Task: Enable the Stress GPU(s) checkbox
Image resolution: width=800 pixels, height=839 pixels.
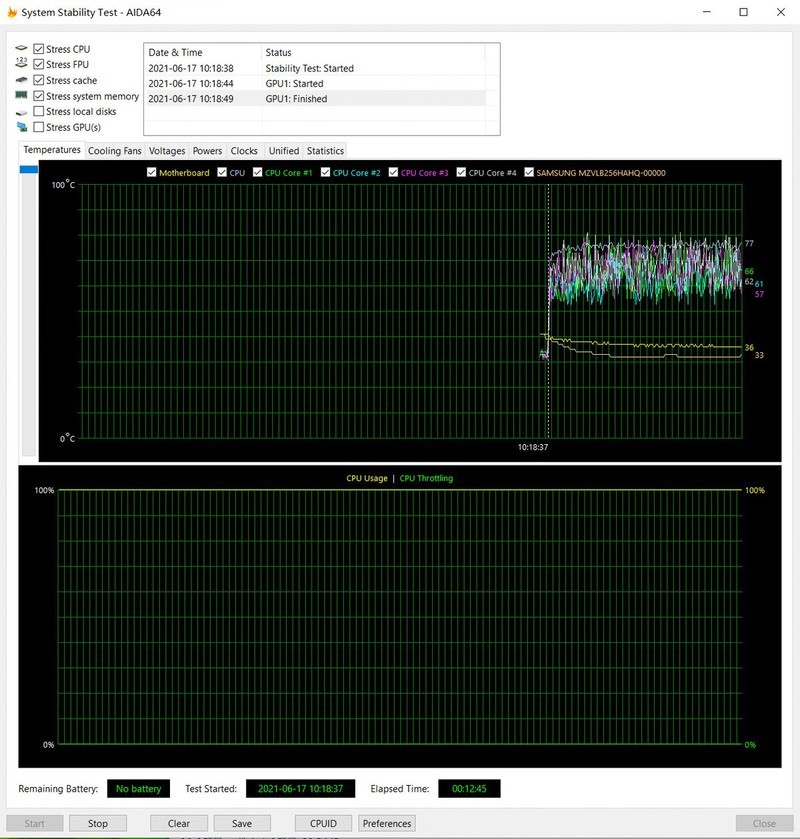Action: point(39,128)
